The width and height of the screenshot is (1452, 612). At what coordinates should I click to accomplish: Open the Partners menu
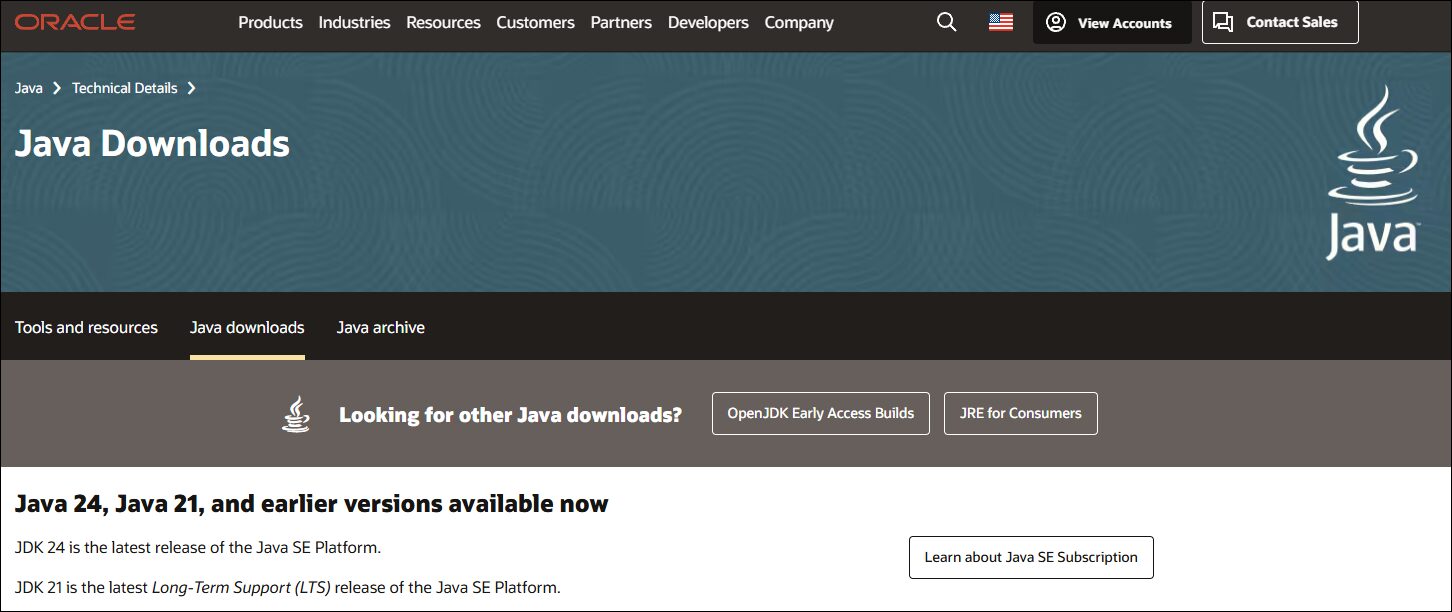(621, 22)
